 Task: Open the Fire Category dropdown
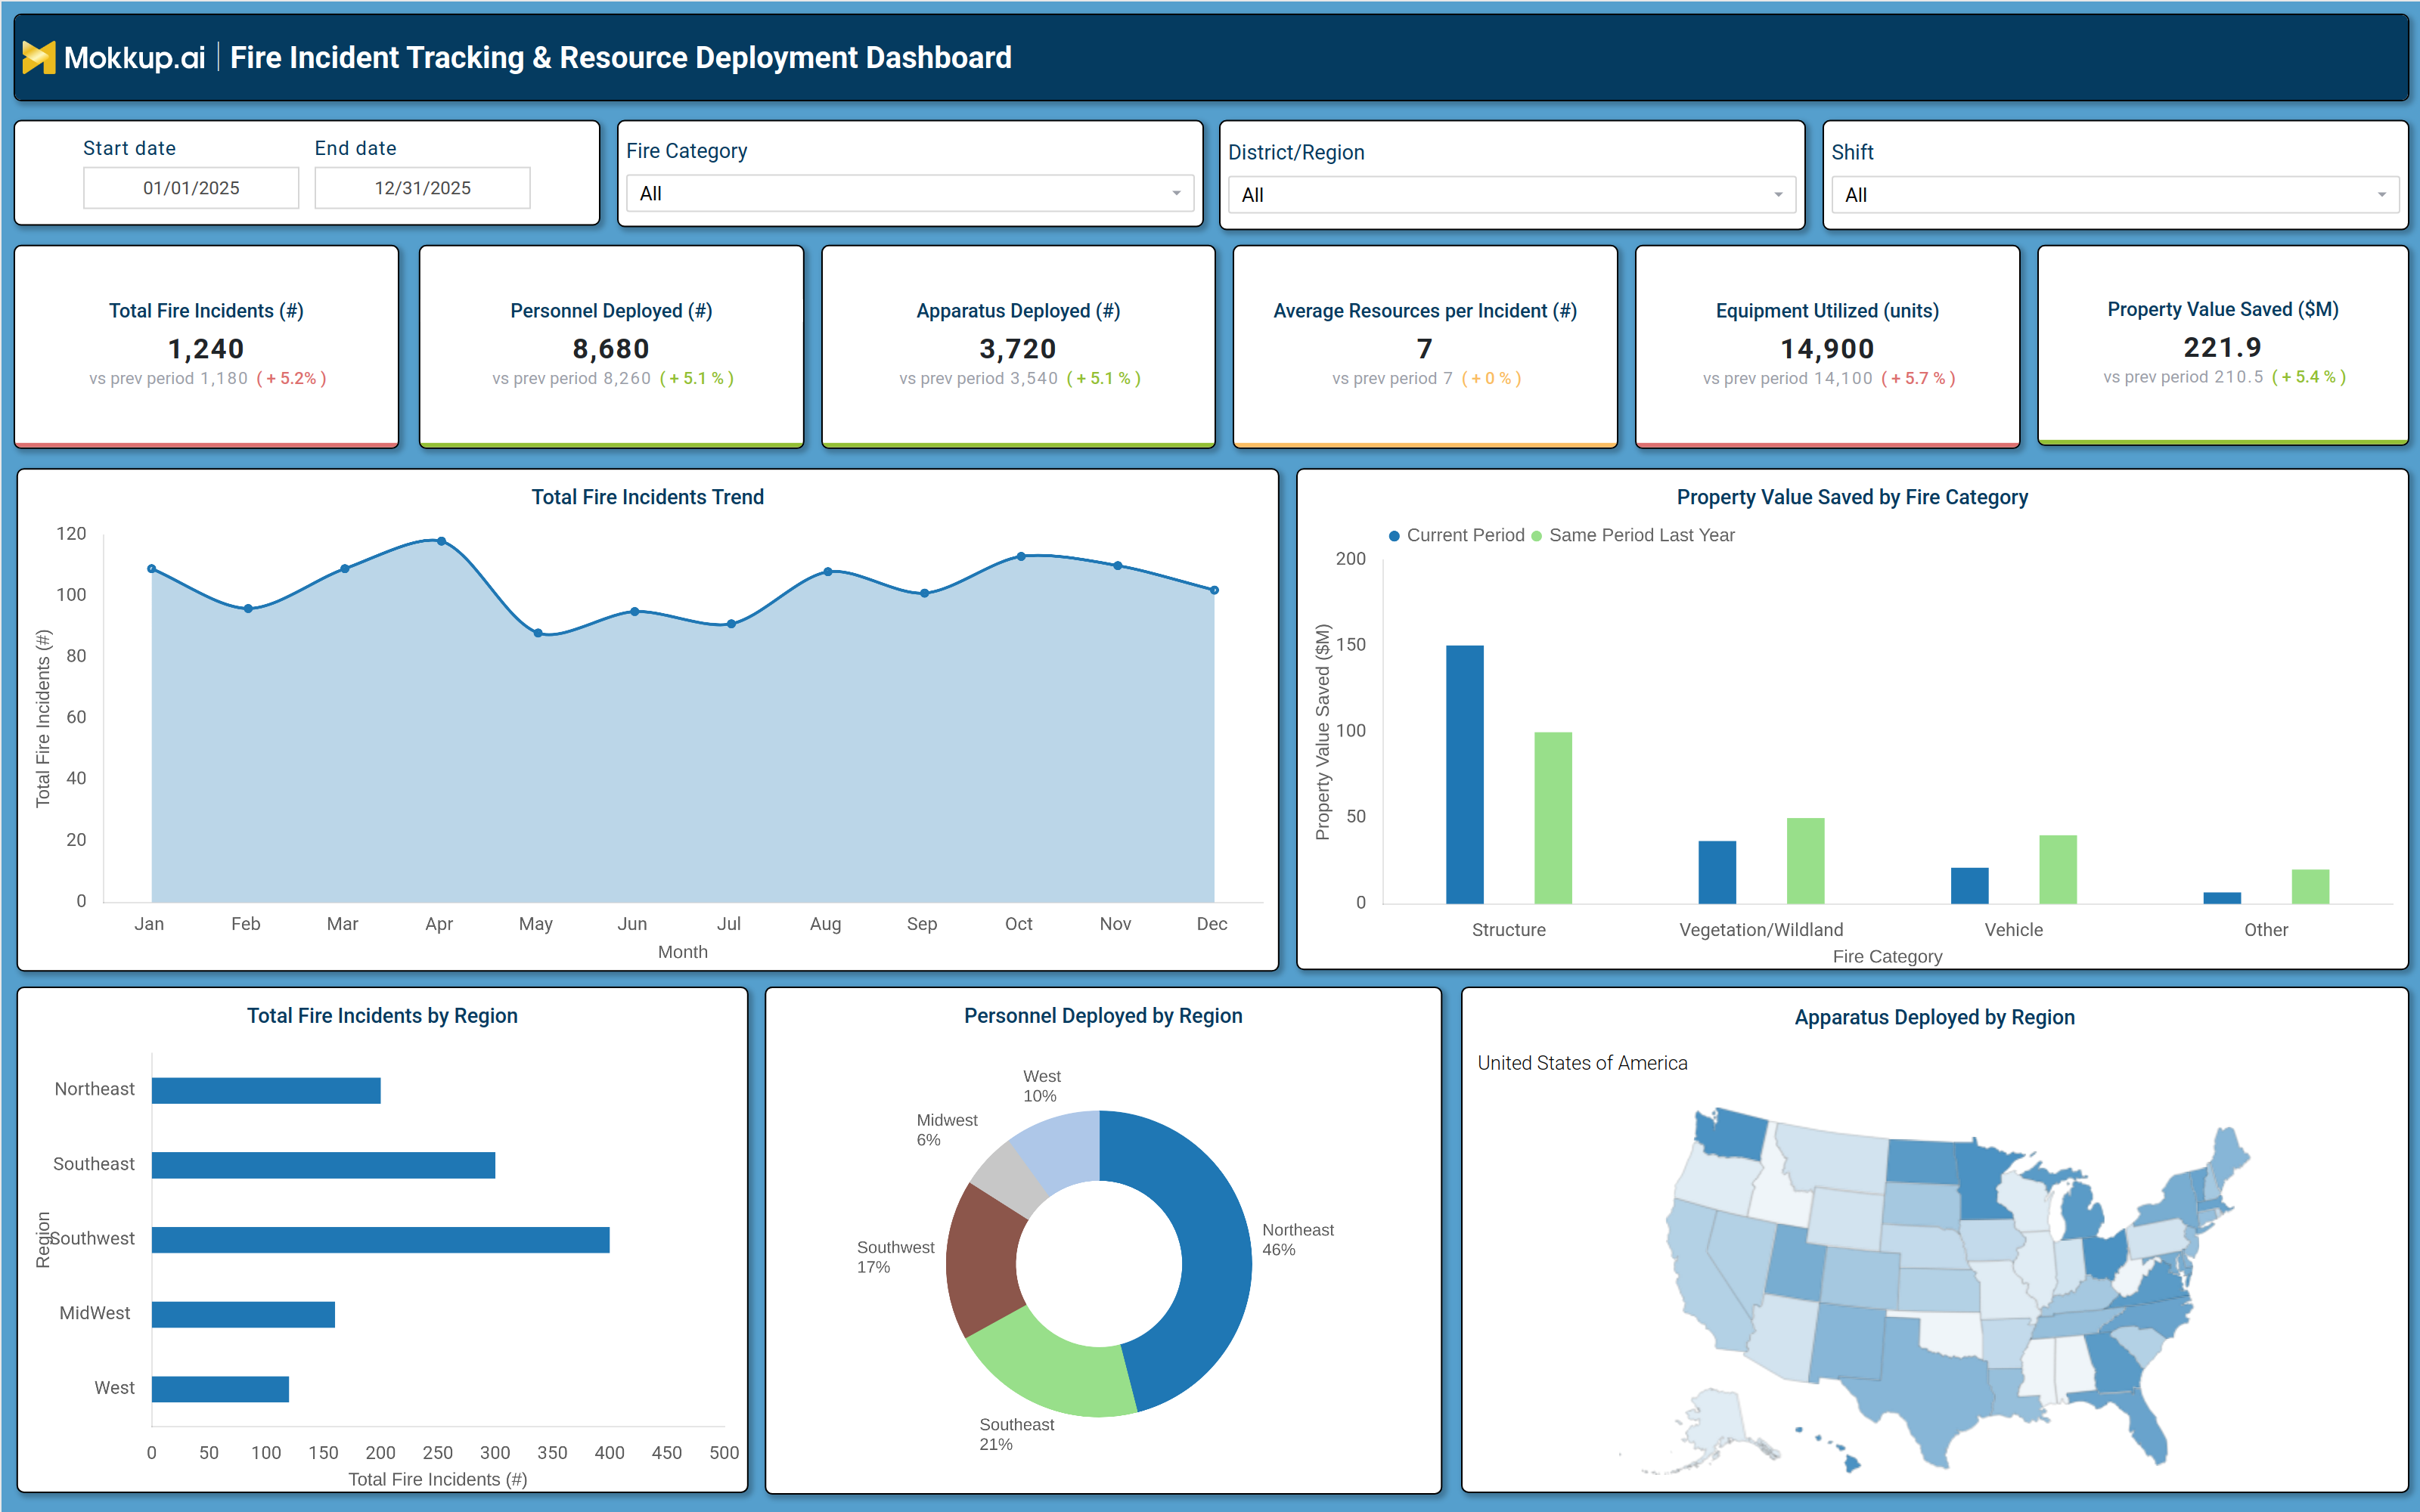[909, 193]
